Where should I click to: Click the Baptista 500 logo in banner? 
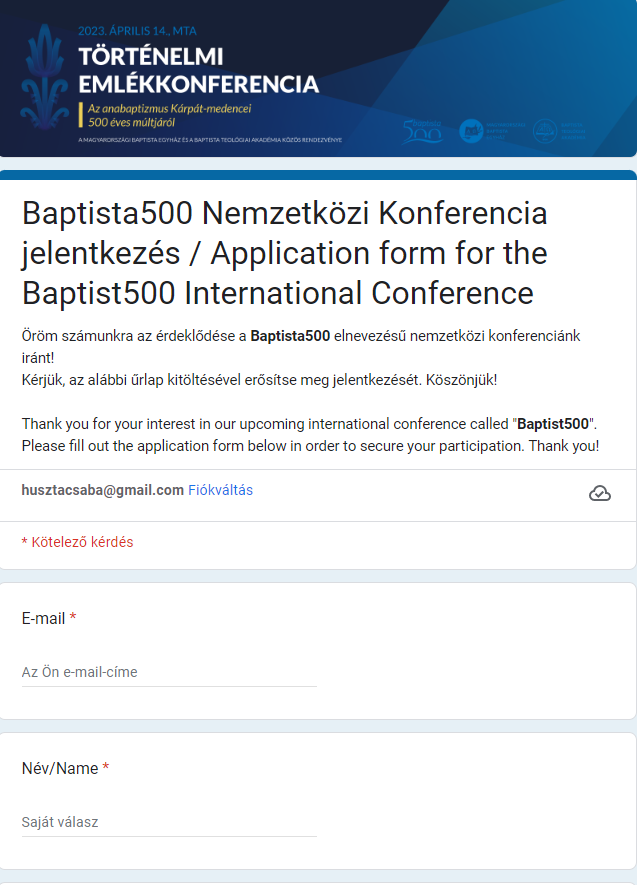point(422,132)
